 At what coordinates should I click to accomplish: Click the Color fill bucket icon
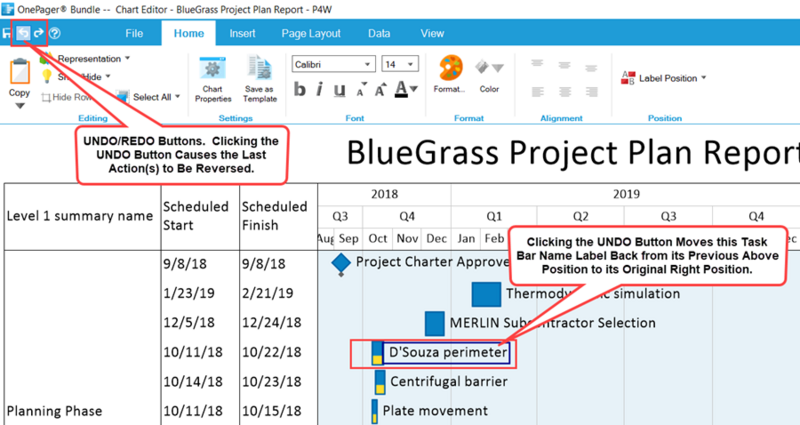click(x=482, y=67)
